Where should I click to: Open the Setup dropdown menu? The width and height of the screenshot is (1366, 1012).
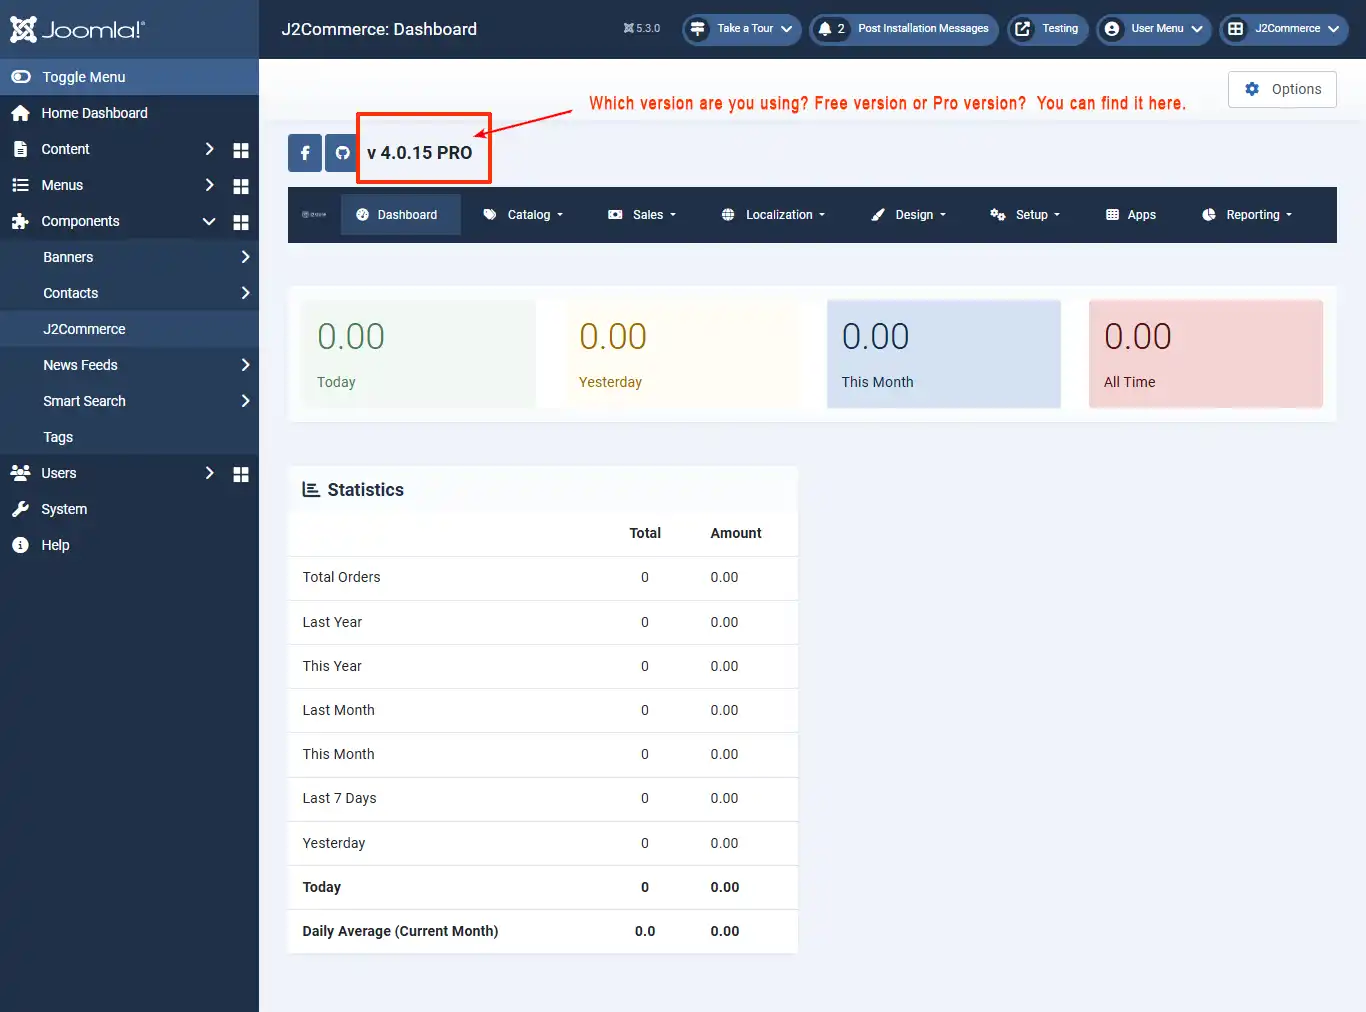pos(1025,215)
